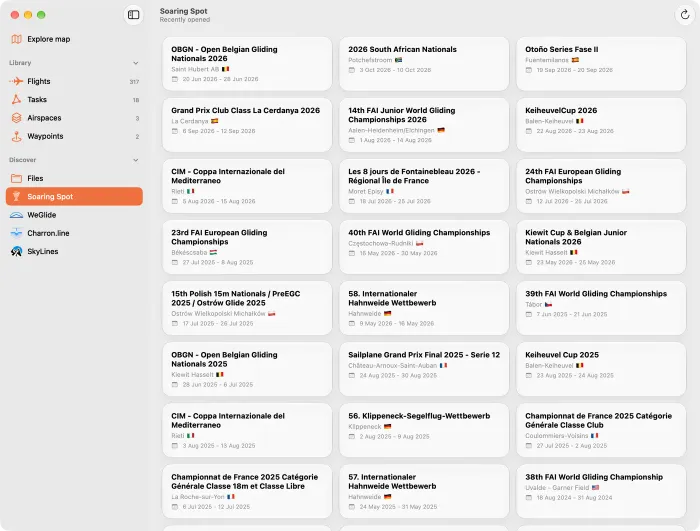Click the Files folder icon

coord(17,178)
